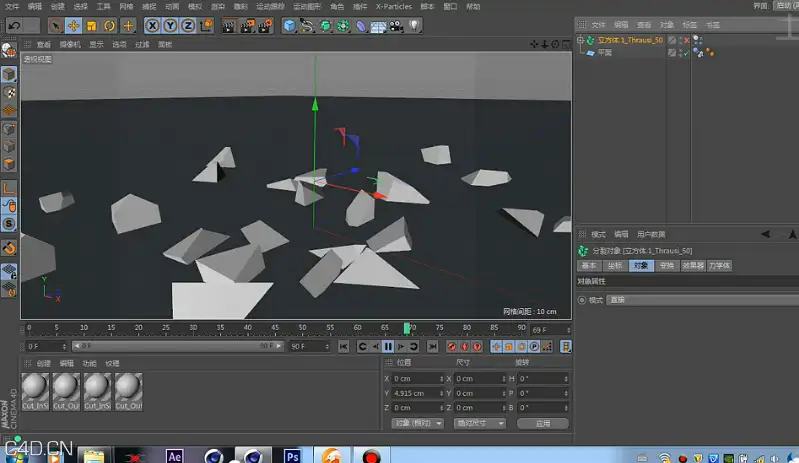The image size is (799, 463).
Task: Toggle the Z axis lock
Action: tap(188, 25)
